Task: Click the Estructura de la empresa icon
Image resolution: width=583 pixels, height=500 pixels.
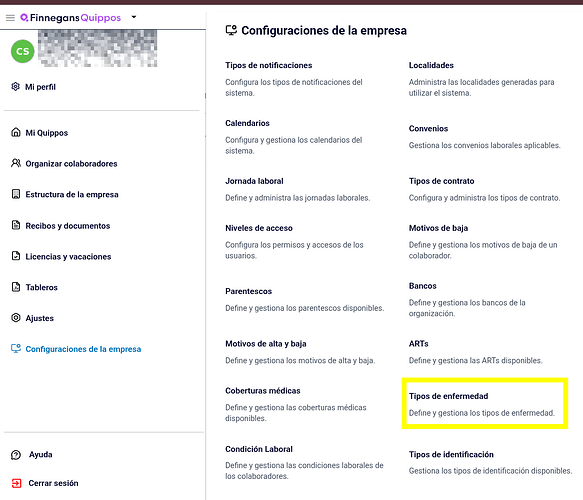Action: coord(16,194)
